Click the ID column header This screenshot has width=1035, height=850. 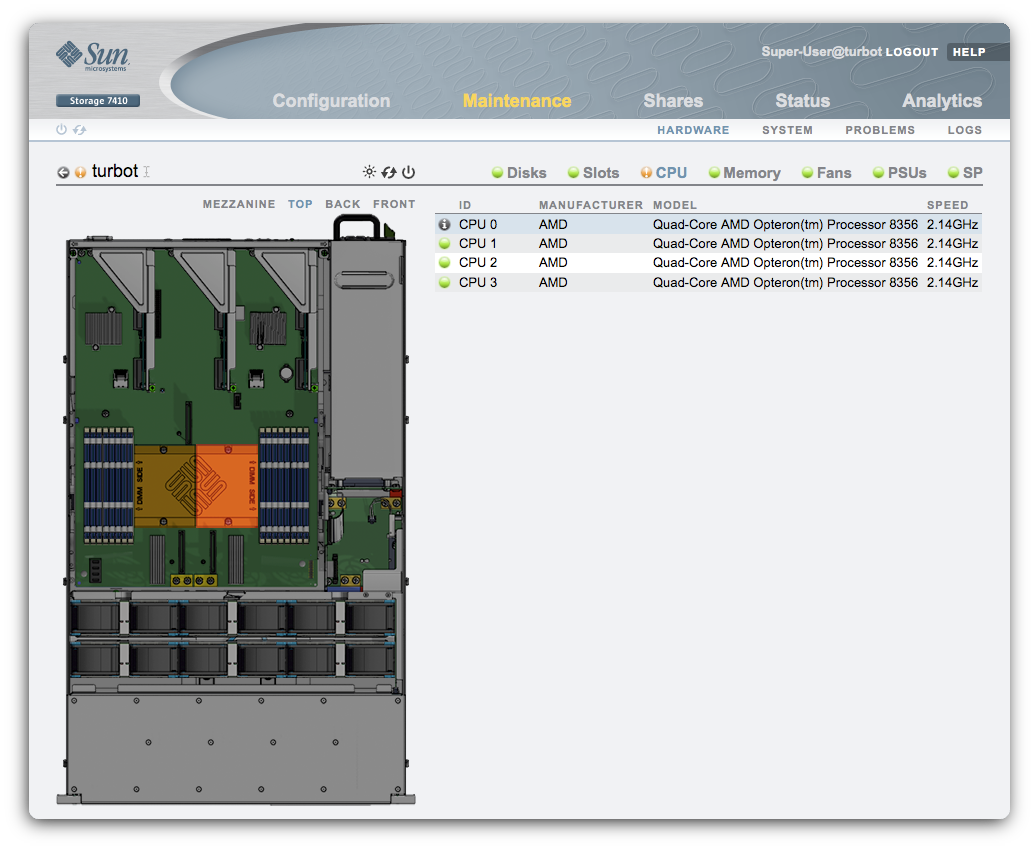pyautogui.click(x=465, y=205)
